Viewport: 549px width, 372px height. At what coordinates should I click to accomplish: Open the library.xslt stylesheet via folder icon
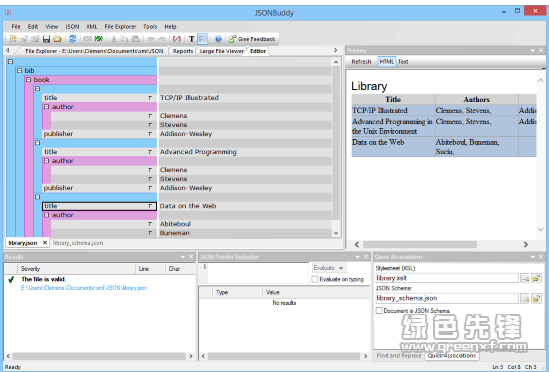[x=536, y=278]
